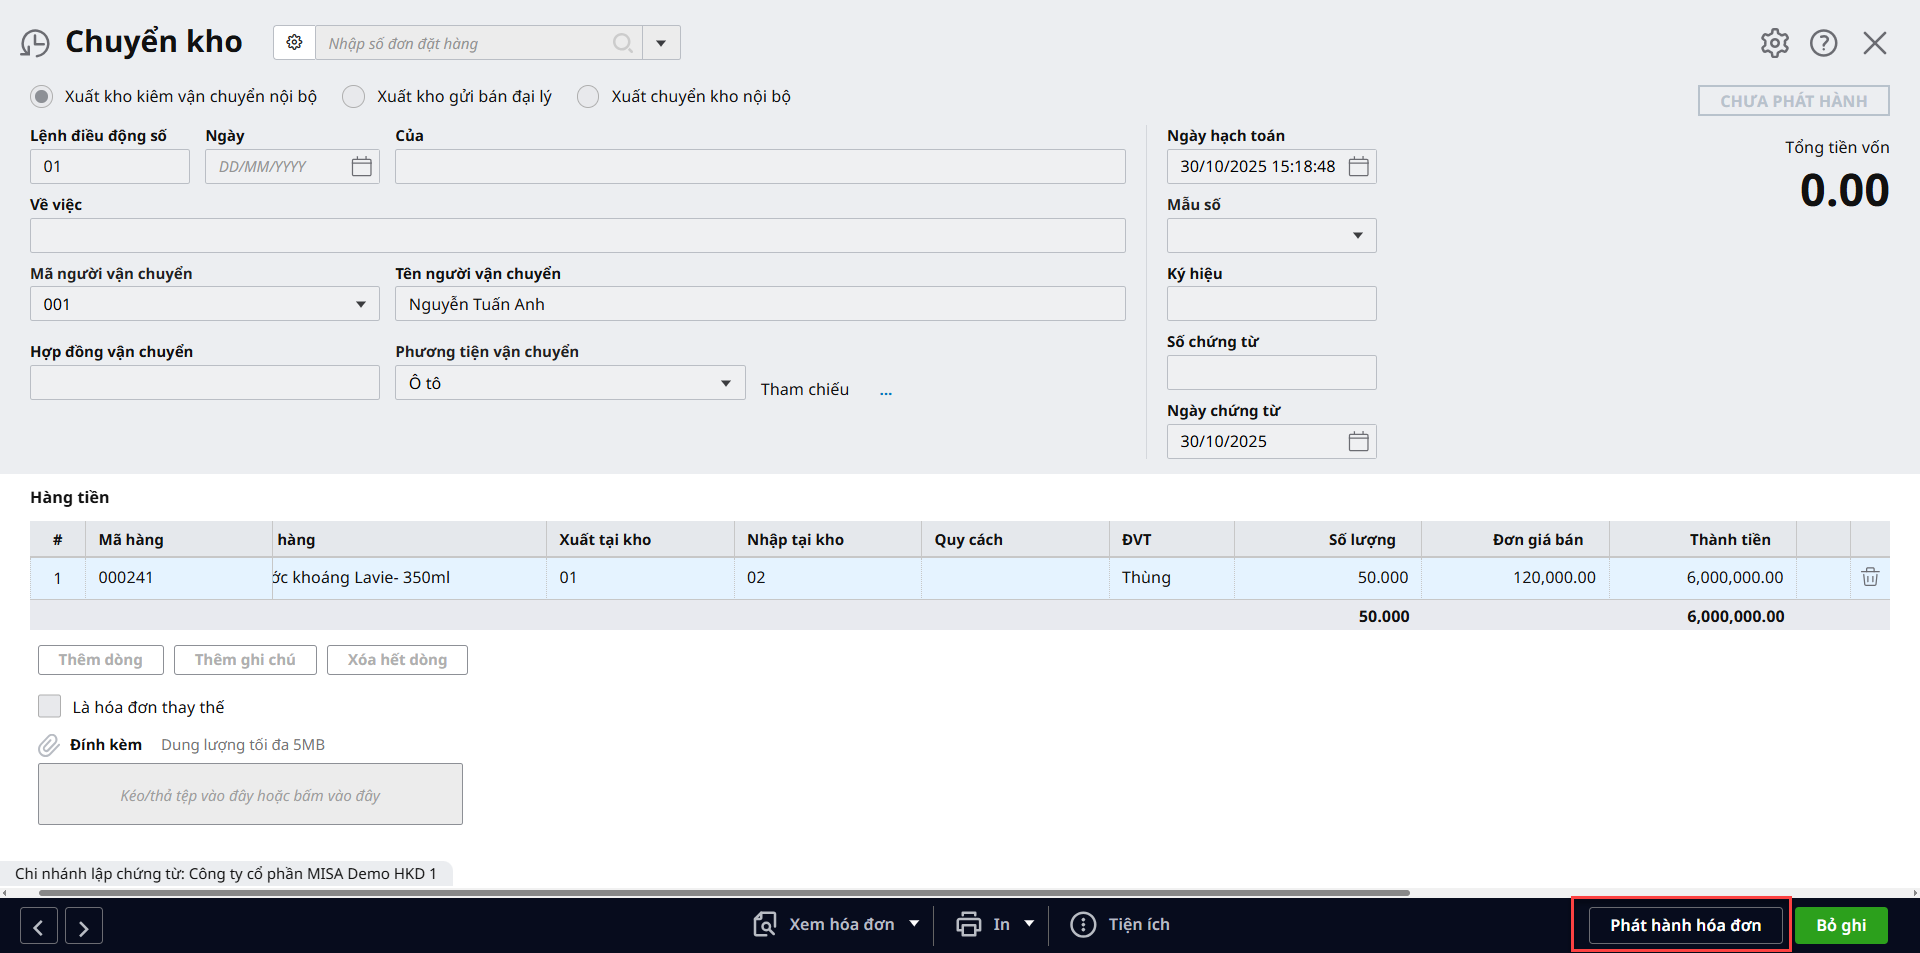This screenshot has width=1920, height=953.
Task: Go to previous voucher arrow
Action: (x=38, y=927)
